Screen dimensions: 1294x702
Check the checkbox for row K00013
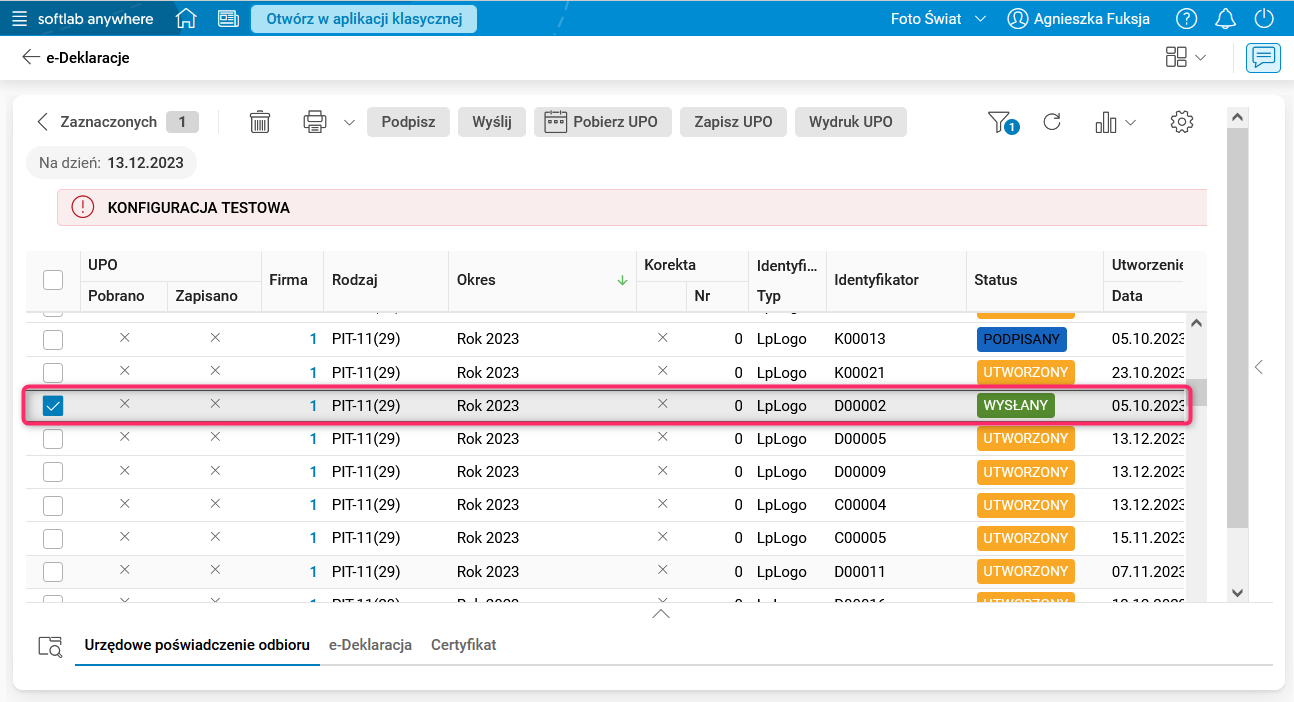click(x=53, y=339)
